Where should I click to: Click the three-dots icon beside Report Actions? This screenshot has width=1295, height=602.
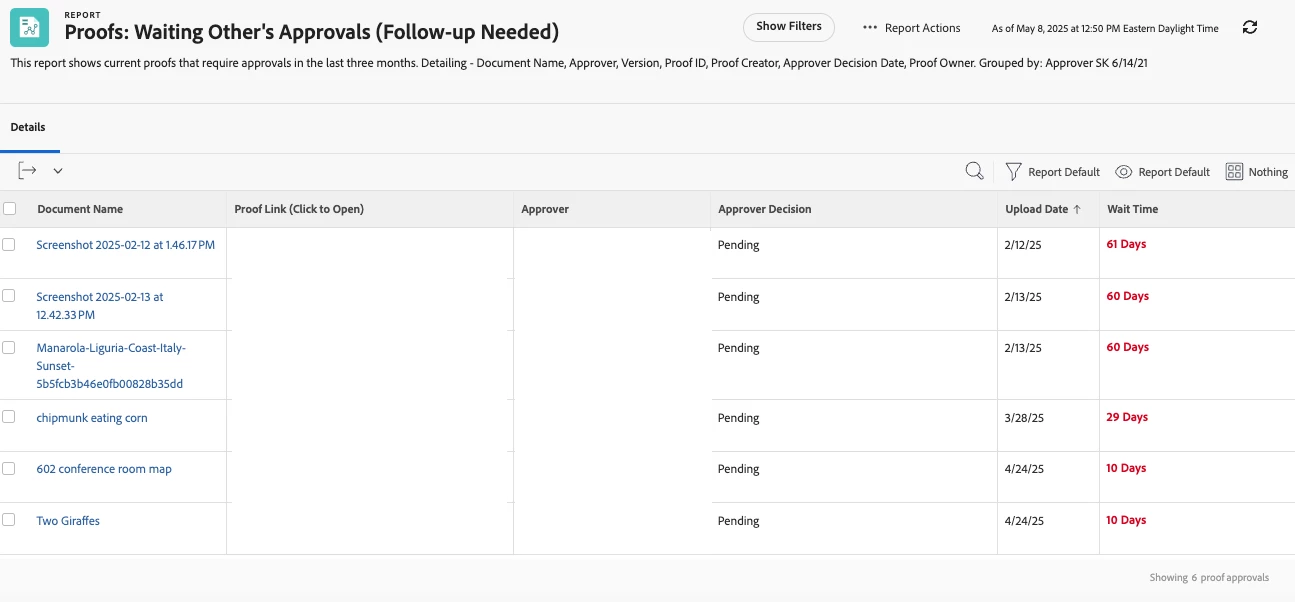tap(870, 28)
